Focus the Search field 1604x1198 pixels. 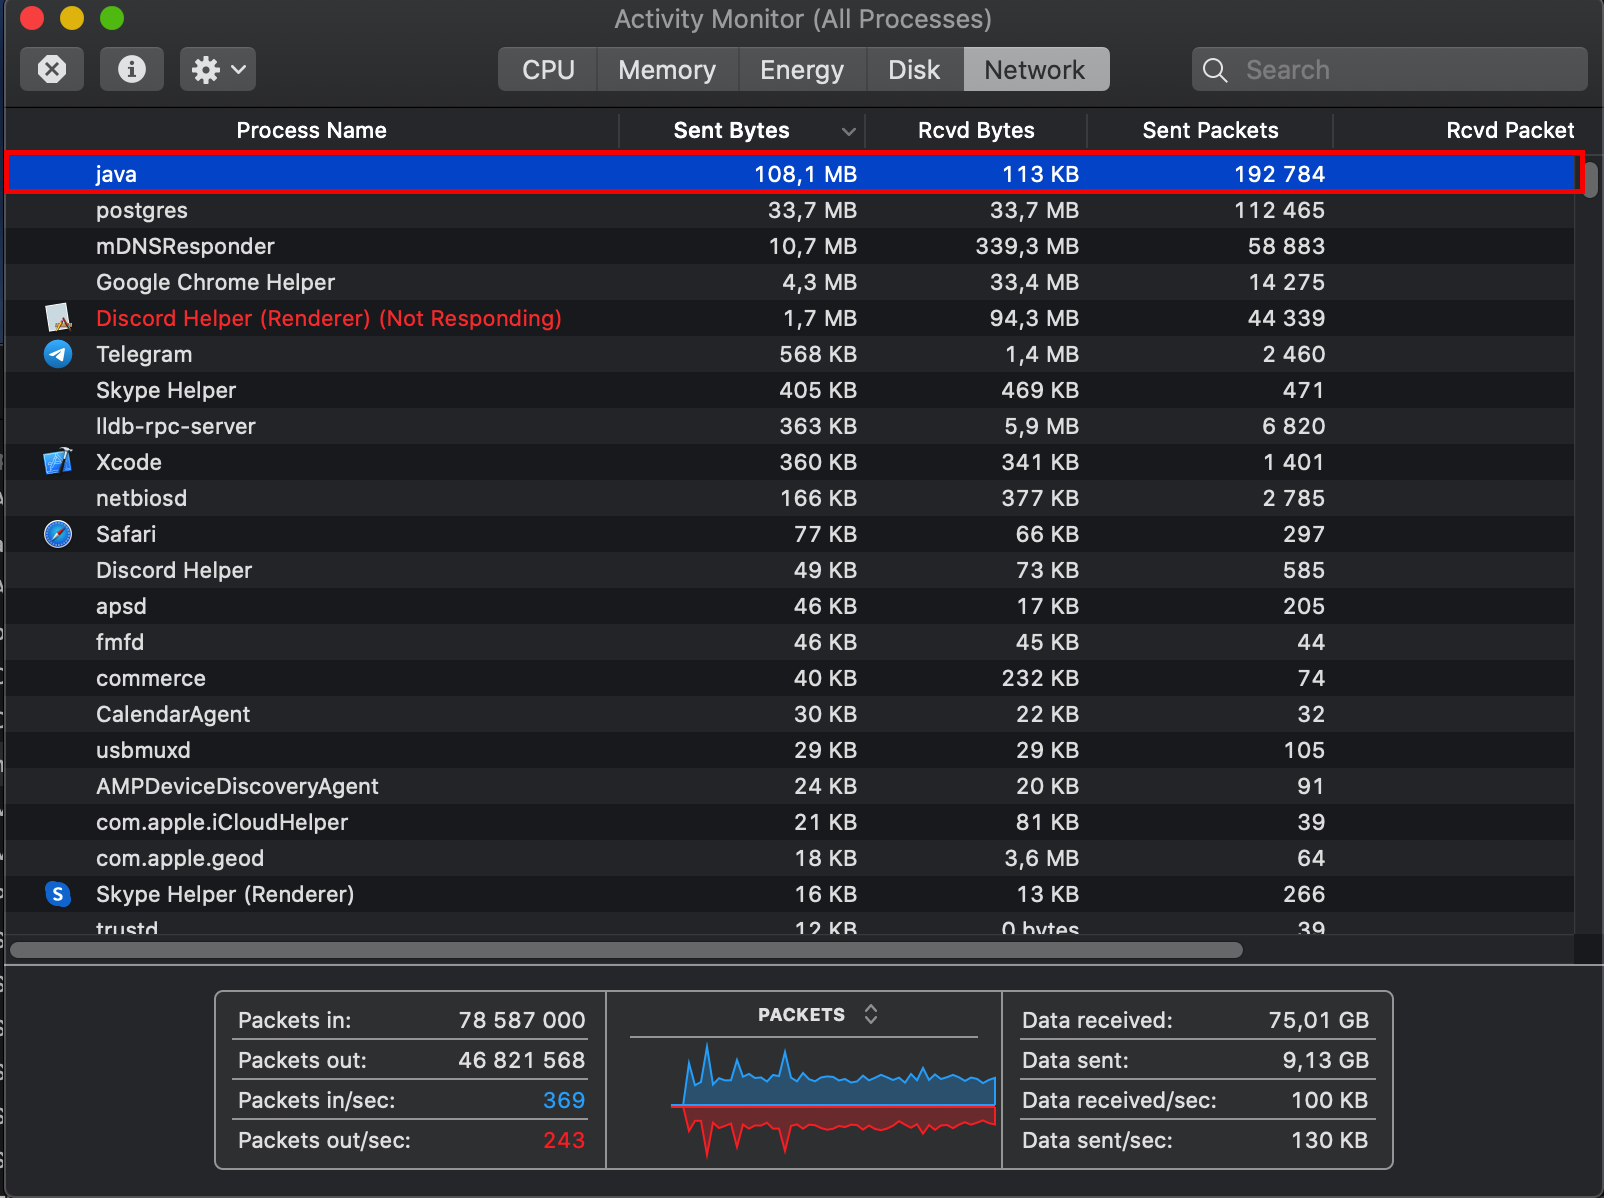click(1389, 69)
